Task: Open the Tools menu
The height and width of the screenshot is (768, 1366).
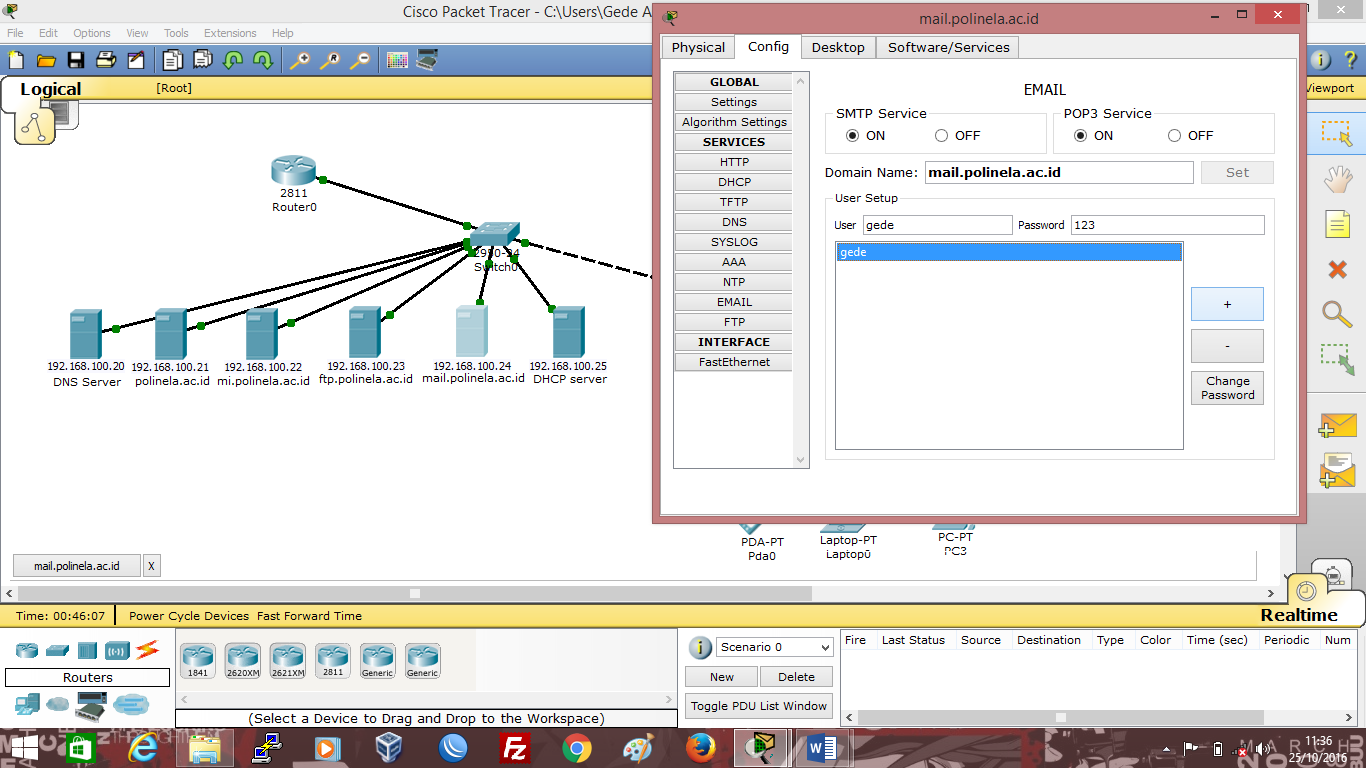Action: (x=176, y=33)
